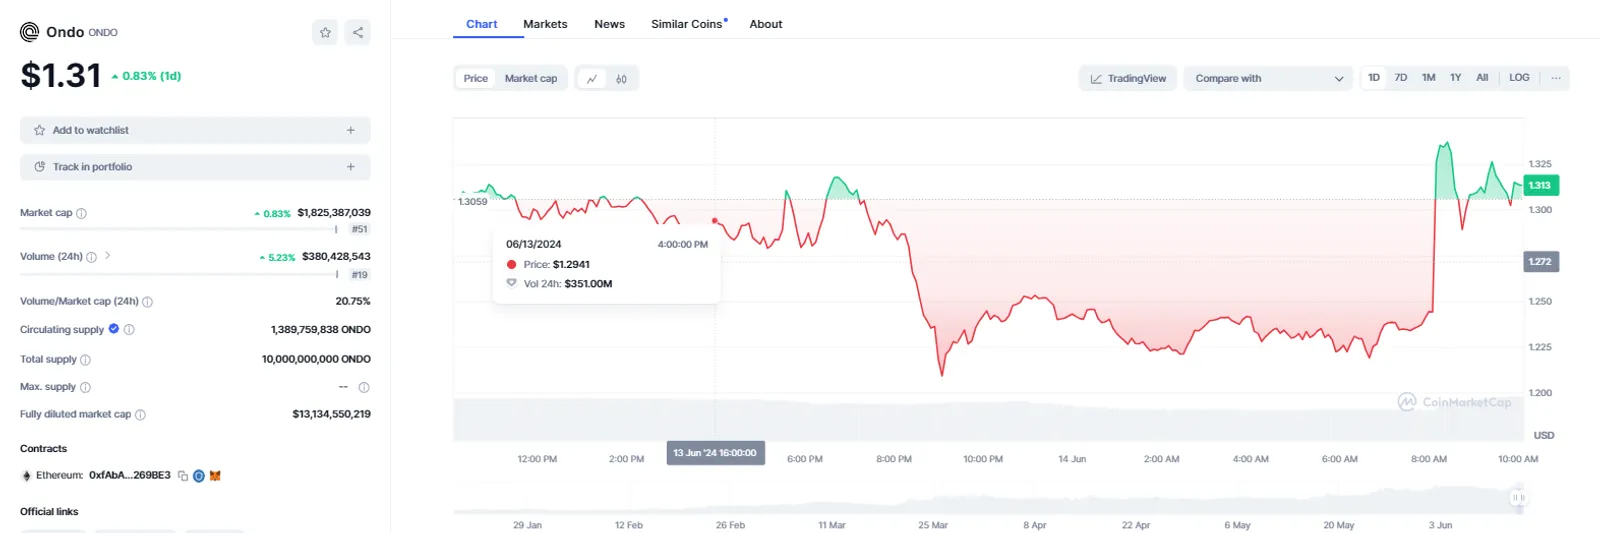Click the Official links heading
Viewport: 1600px width, 533px height.
49,512
